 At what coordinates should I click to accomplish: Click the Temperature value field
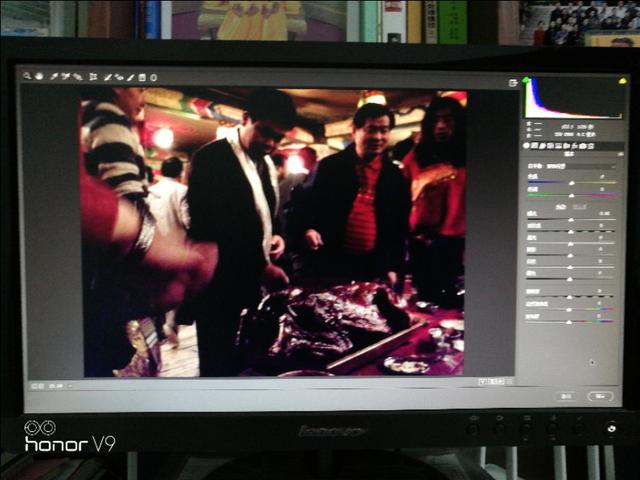click(x=602, y=176)
